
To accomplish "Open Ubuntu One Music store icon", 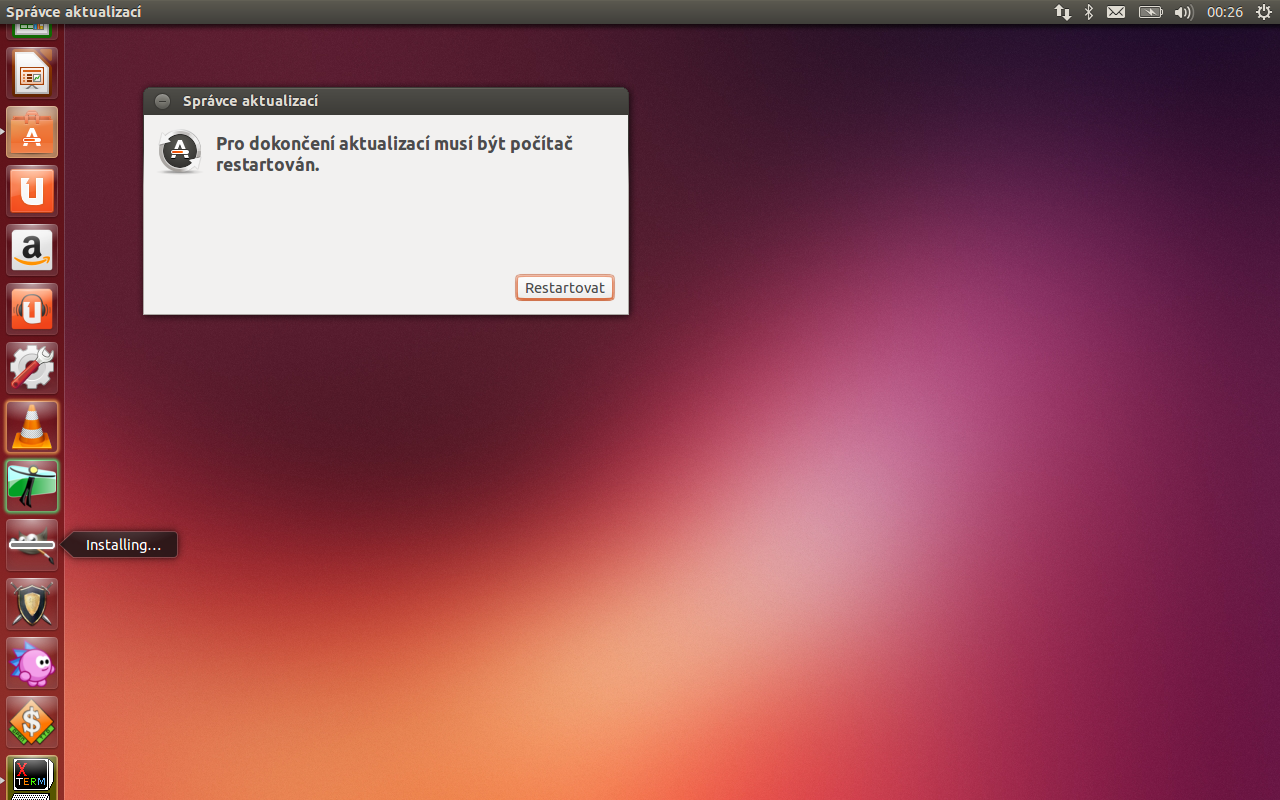I will 32,309.
